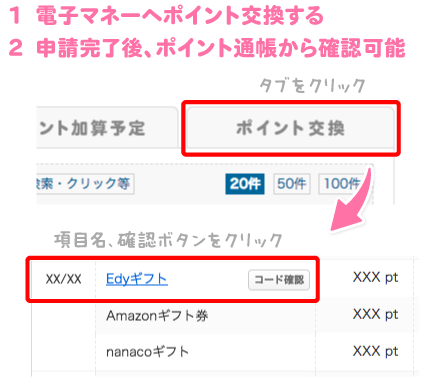Click the pink number 1 marker

(x=15, y=16)
